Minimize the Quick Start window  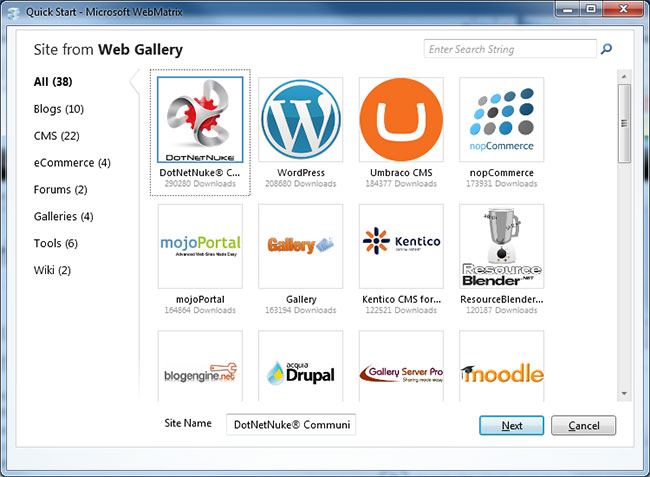pyautogui.click(x=568, y=9)
